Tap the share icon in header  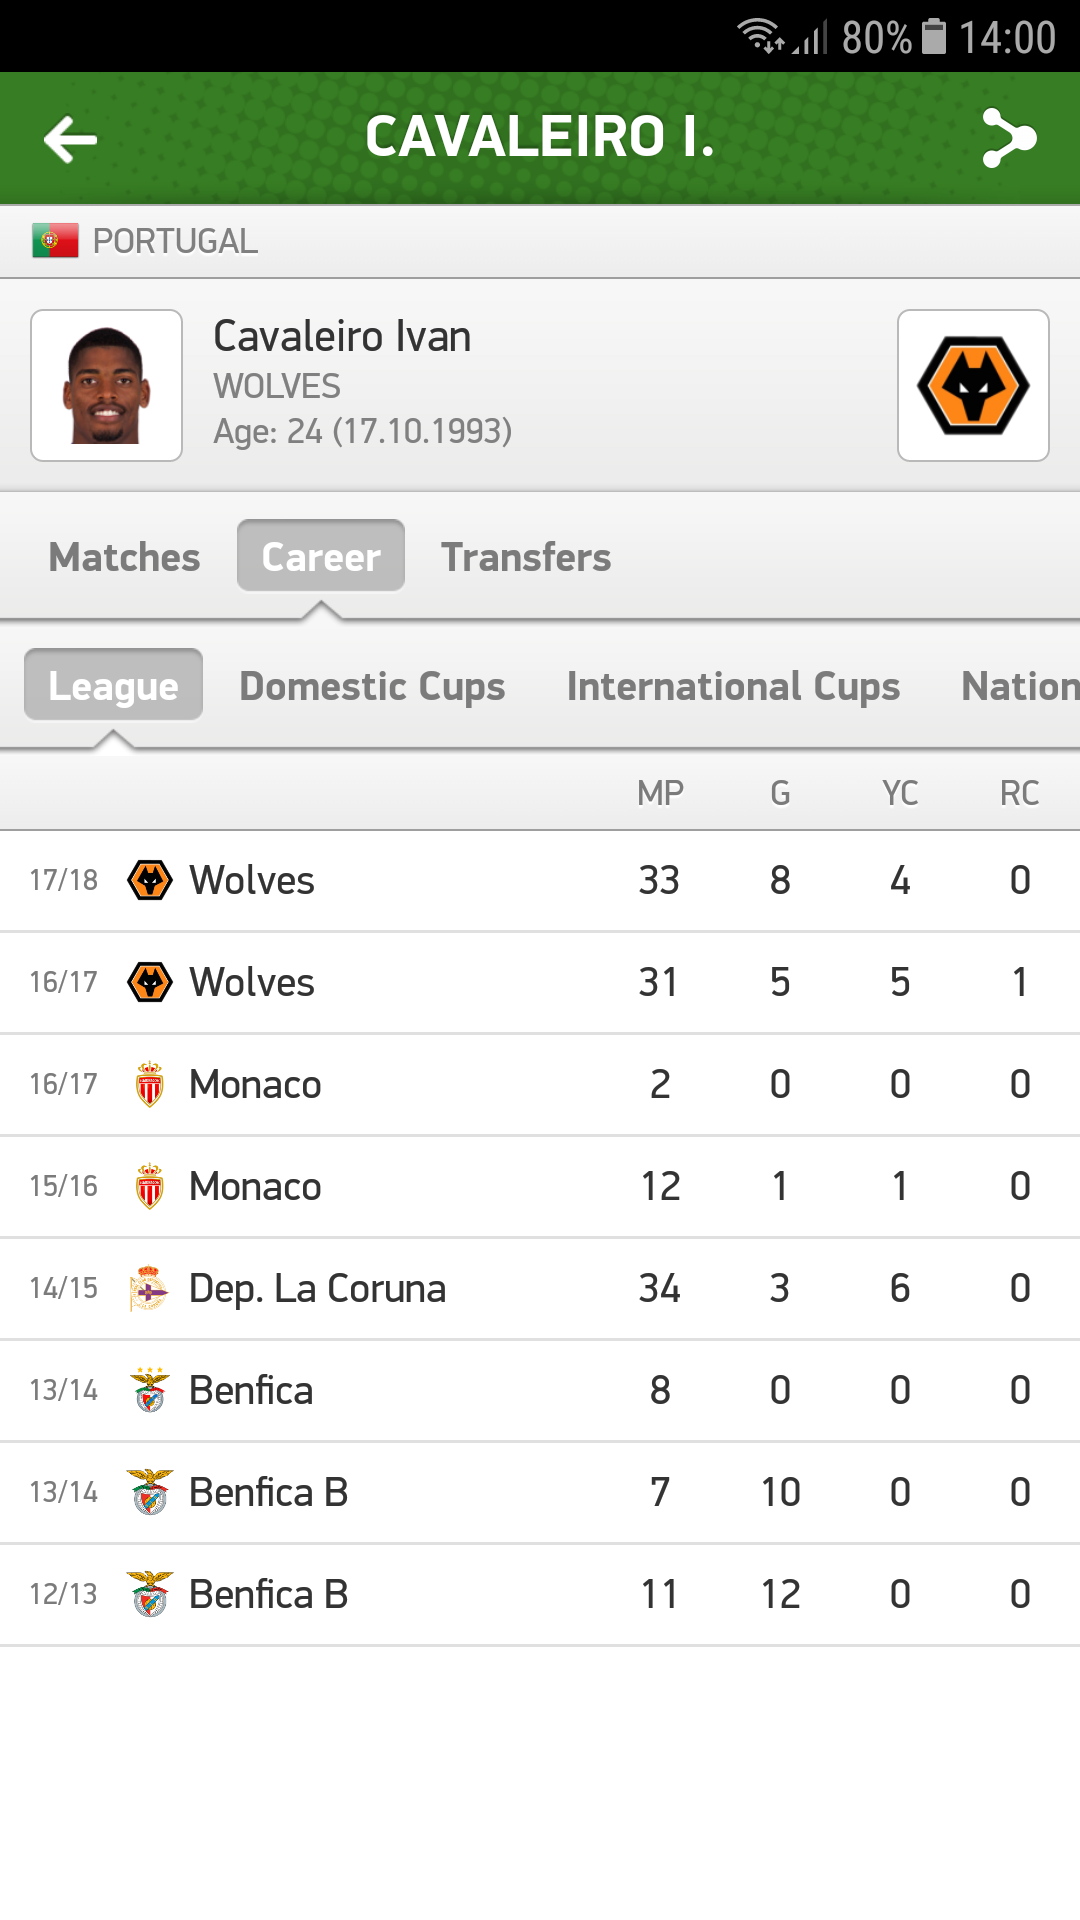point(1008,138)
